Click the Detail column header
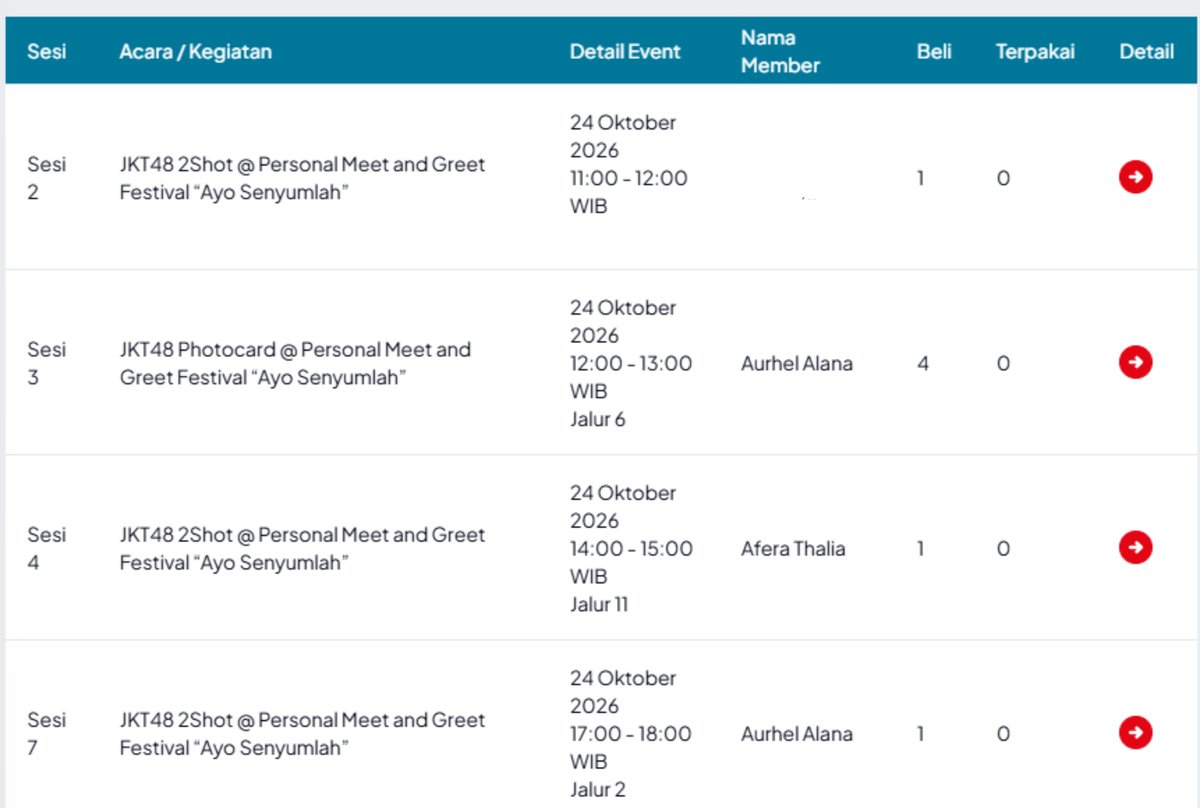This screenshot has height=808, width=1200. tap(1146, 51)
